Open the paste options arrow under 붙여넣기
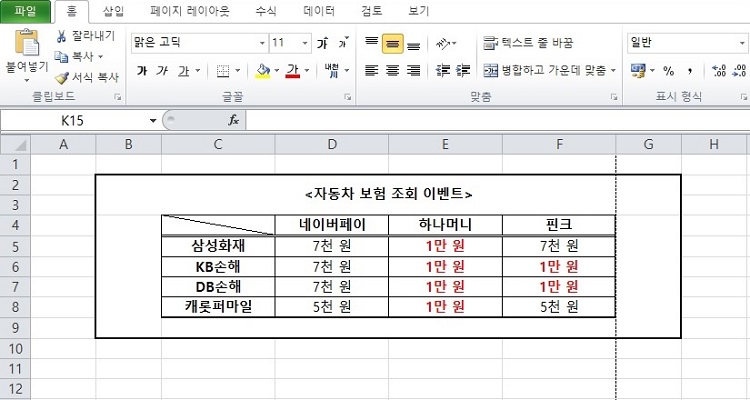Screen dimensions: 750x400 (27, 79)
